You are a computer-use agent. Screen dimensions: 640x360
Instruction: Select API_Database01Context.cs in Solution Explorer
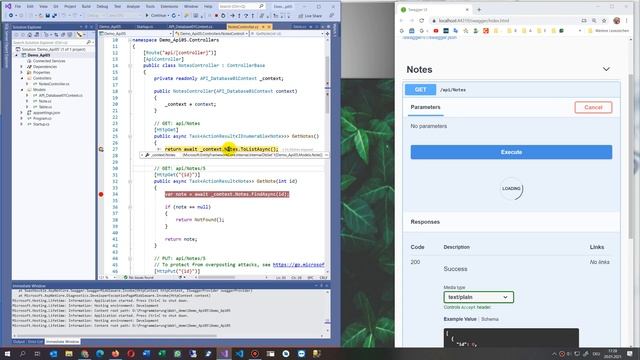[x=60, y=95]
